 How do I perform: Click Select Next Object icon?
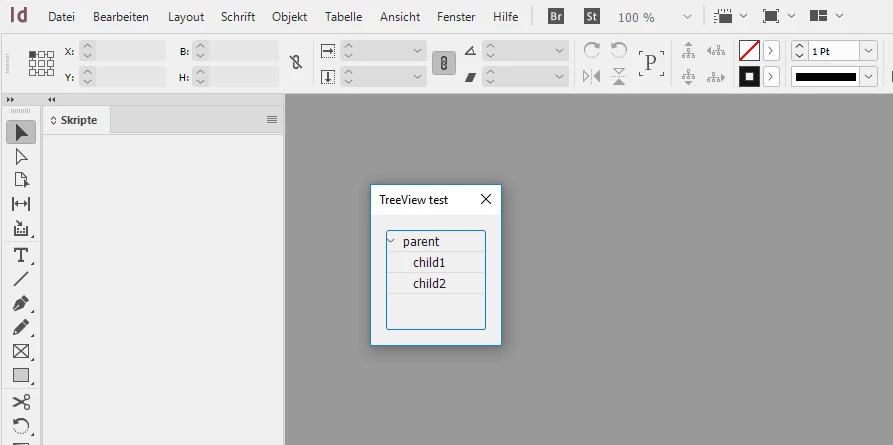[x=715, y=77]
